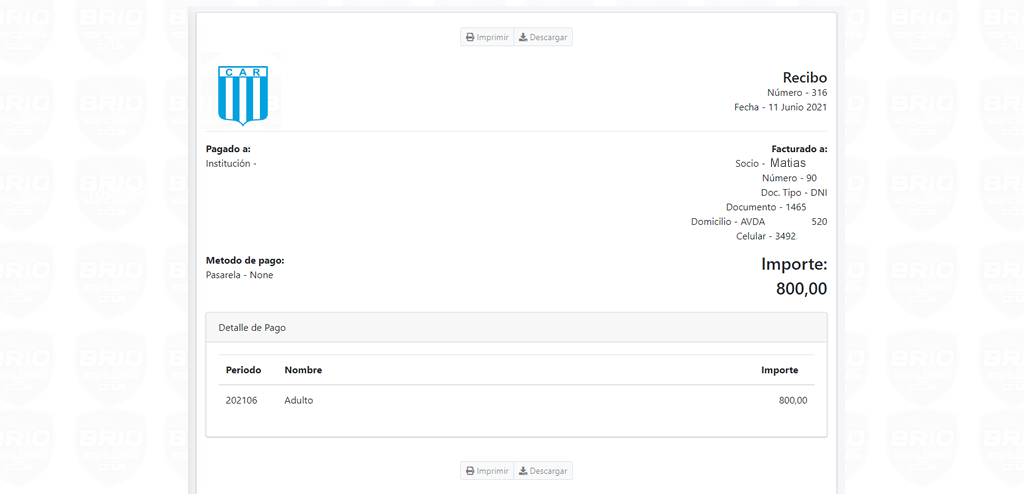Viewport: 1024px width, 500px height.
Task: Click the Facturado a: label
Action: 799,149
